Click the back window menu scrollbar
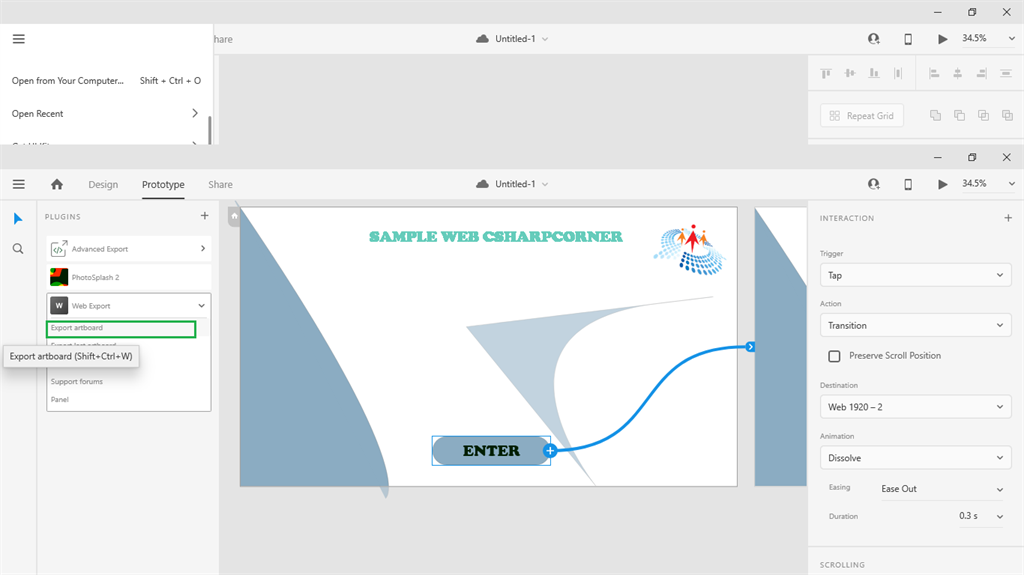The width and height of the screenshot is (1024, 575). [210, 130]
